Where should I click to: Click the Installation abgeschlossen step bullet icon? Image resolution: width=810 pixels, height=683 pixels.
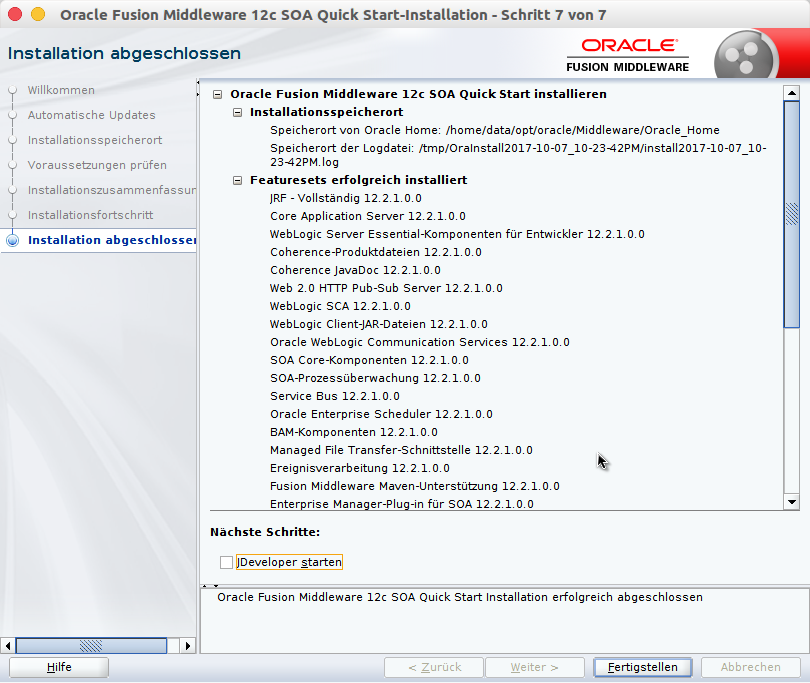12,240
